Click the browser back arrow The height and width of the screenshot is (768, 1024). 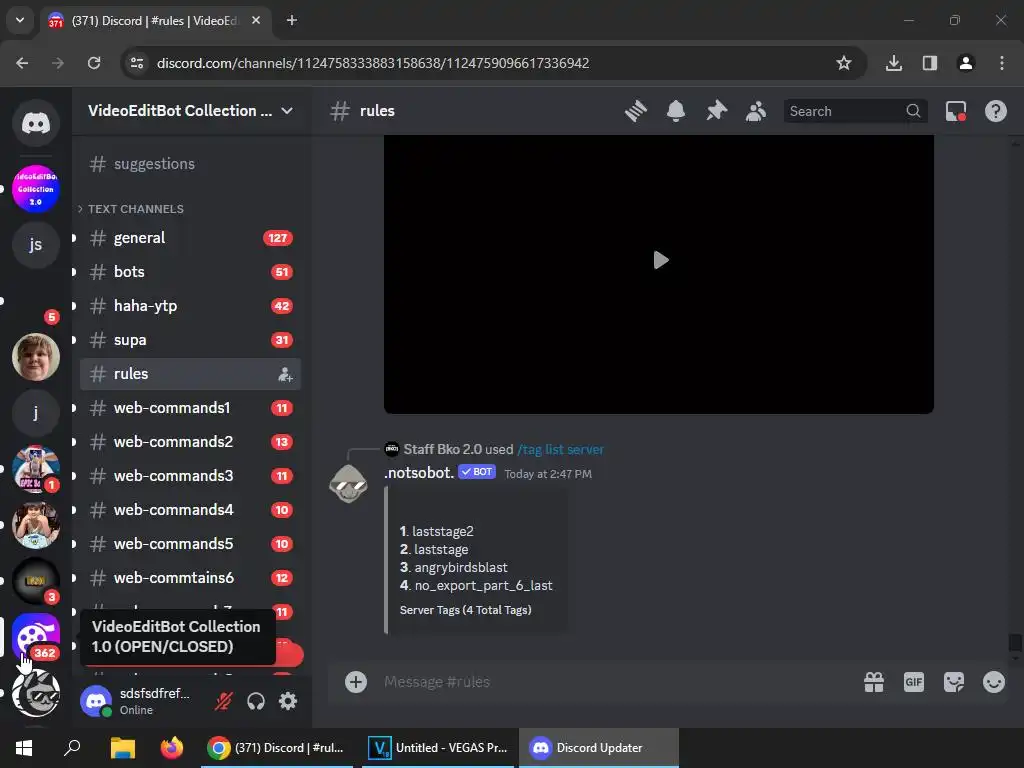22,63
